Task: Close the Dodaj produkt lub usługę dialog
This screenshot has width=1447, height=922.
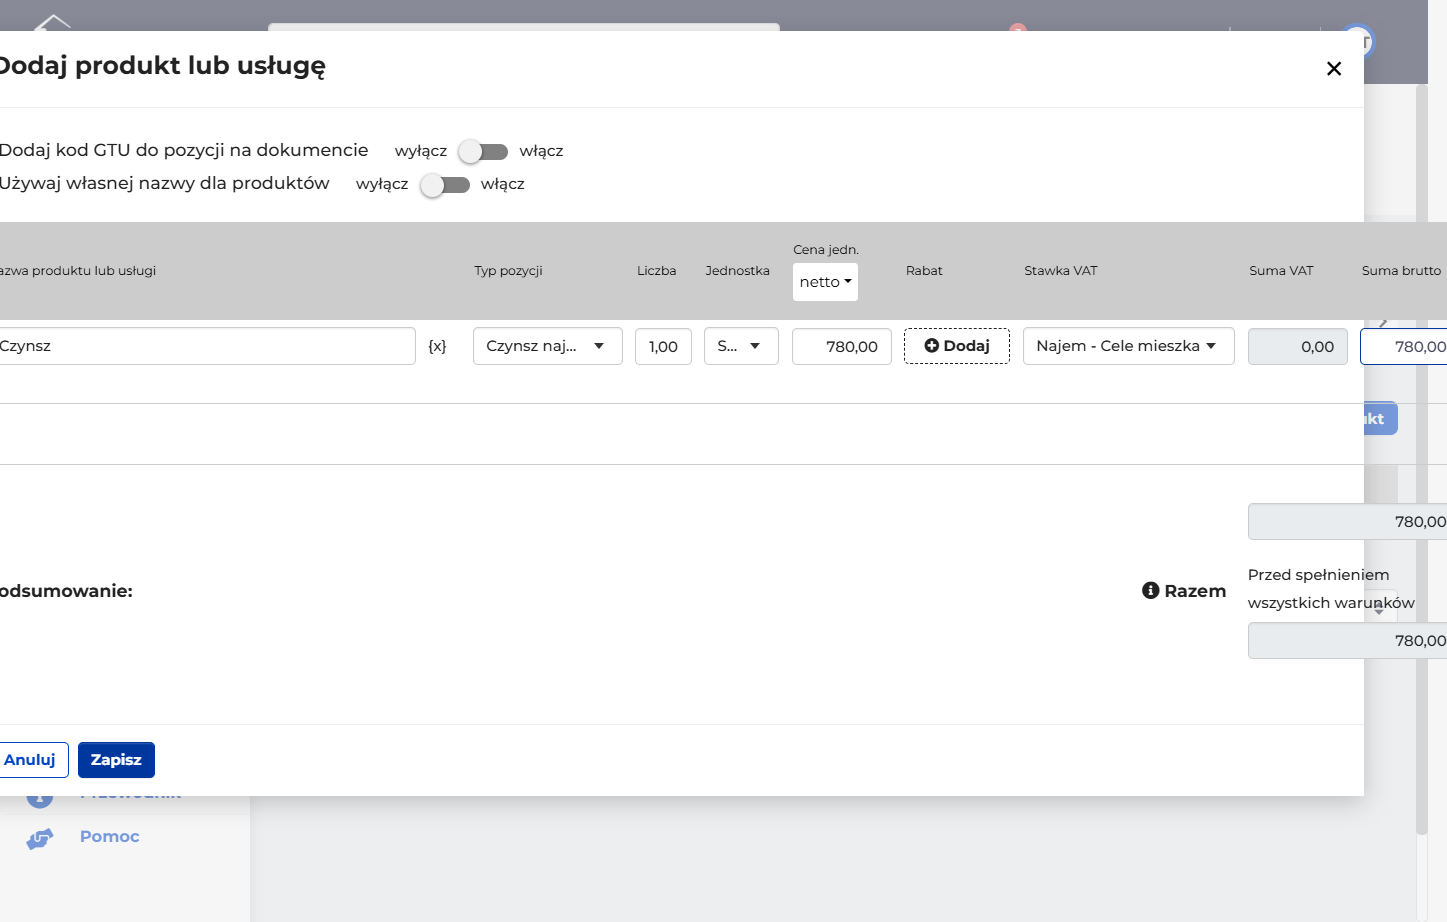Action: click(x=1333, y=69)
